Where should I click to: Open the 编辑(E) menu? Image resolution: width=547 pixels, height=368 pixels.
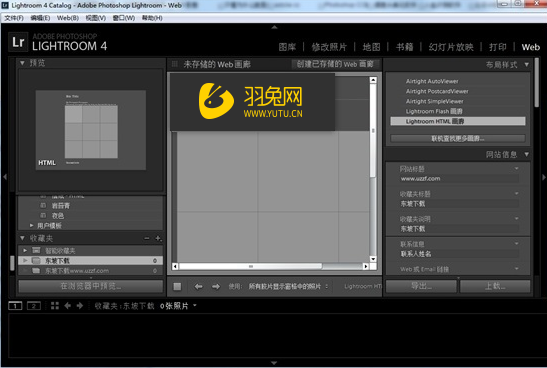coord(40,18)
